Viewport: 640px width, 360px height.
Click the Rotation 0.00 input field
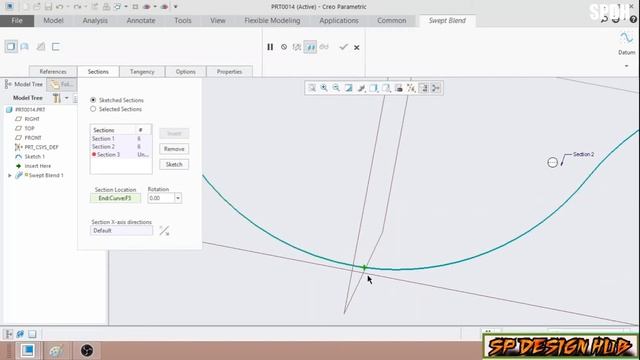[161, 198]
